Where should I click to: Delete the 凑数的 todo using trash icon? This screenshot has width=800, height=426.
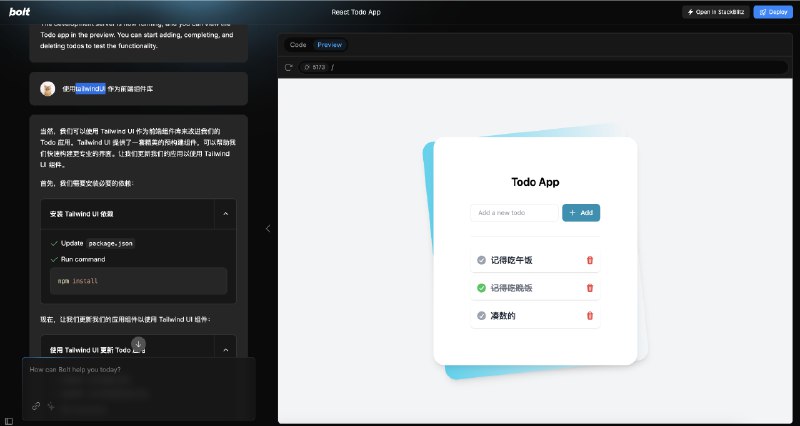[x=590, y=315]
